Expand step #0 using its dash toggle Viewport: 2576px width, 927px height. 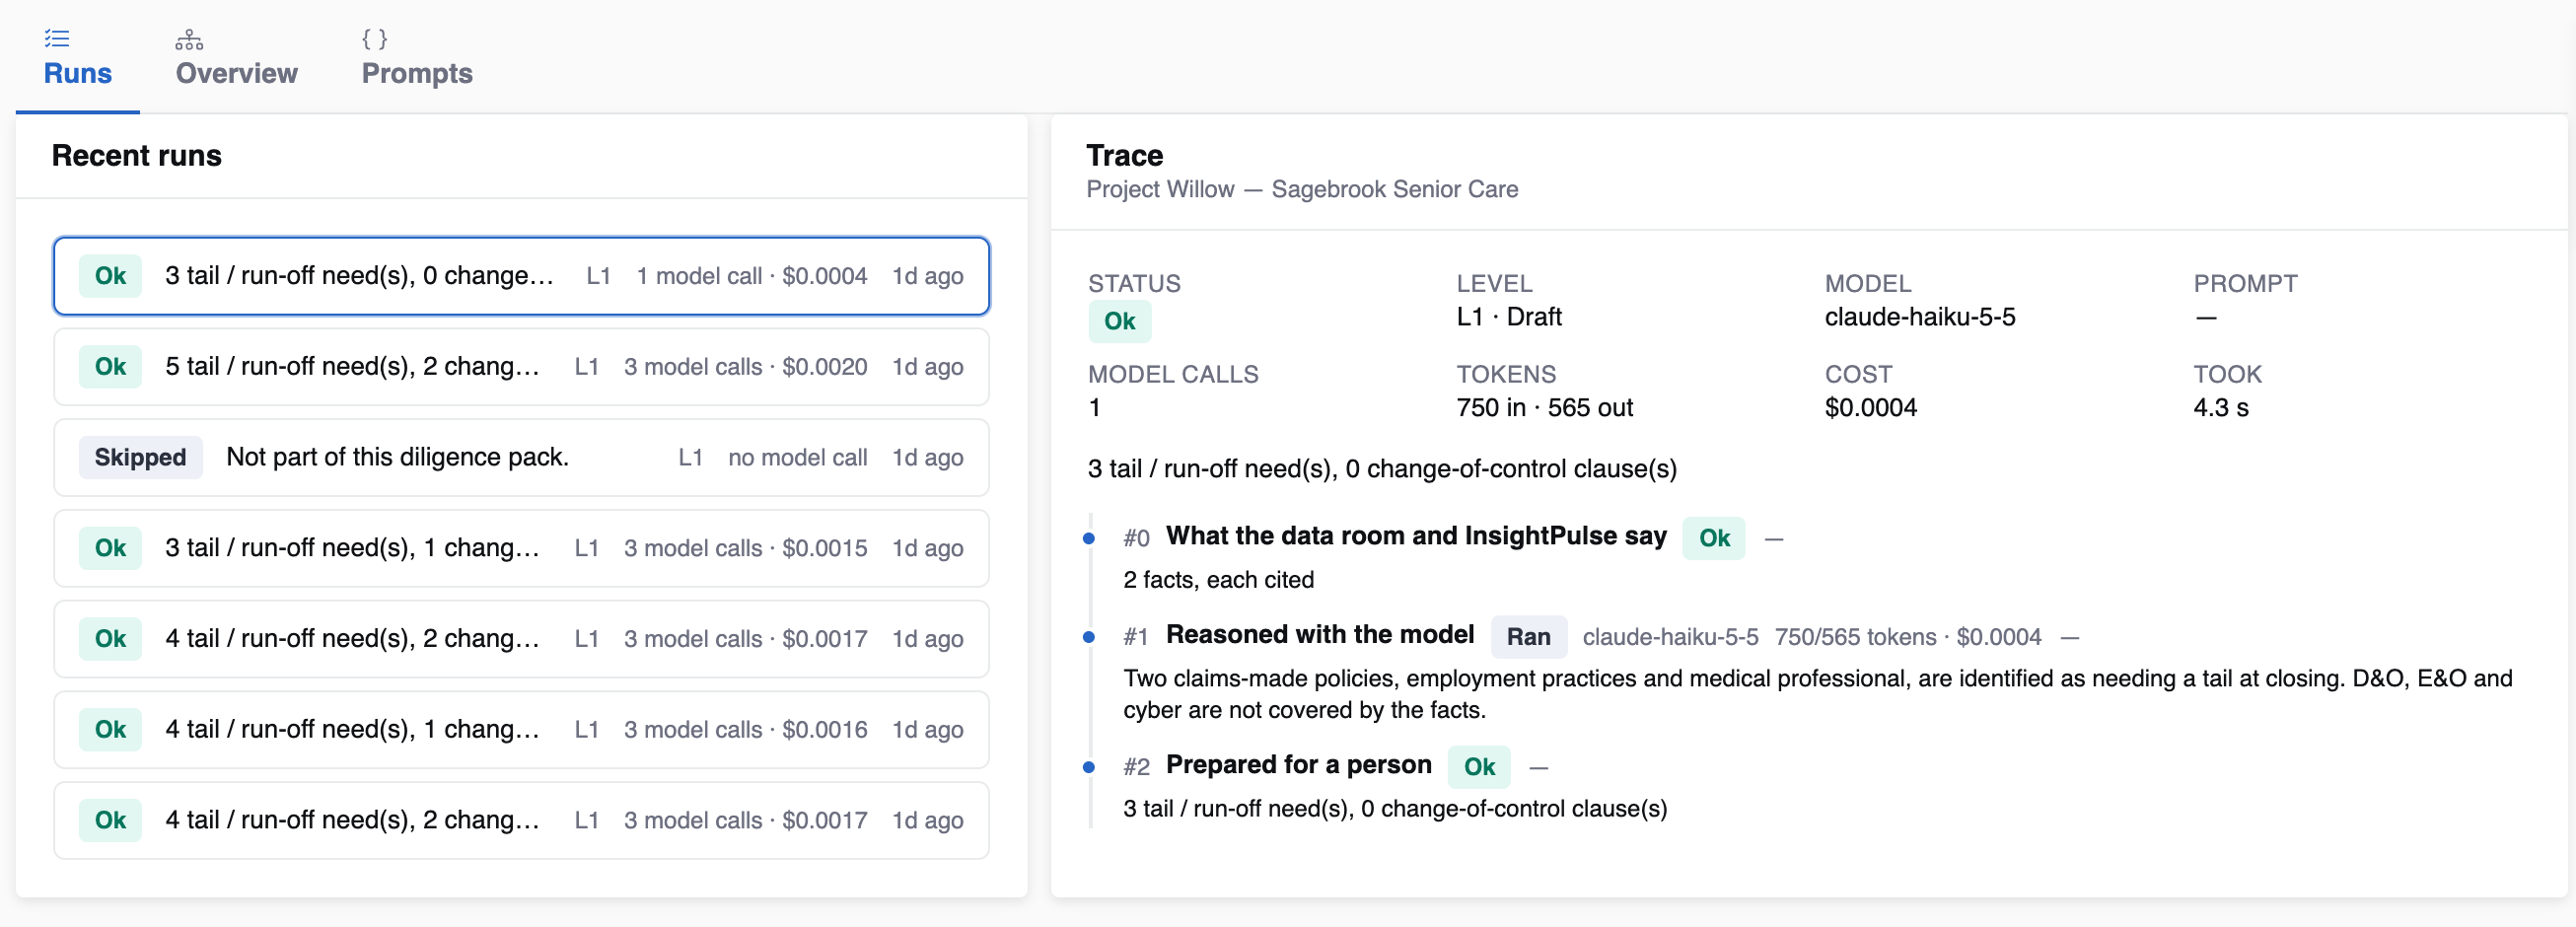click(1773, 539)
